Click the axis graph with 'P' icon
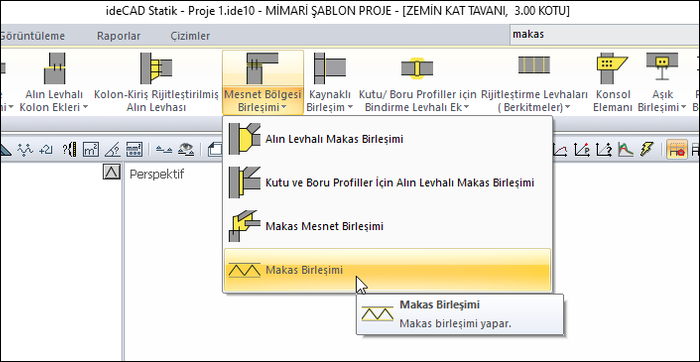 point(582,150)
